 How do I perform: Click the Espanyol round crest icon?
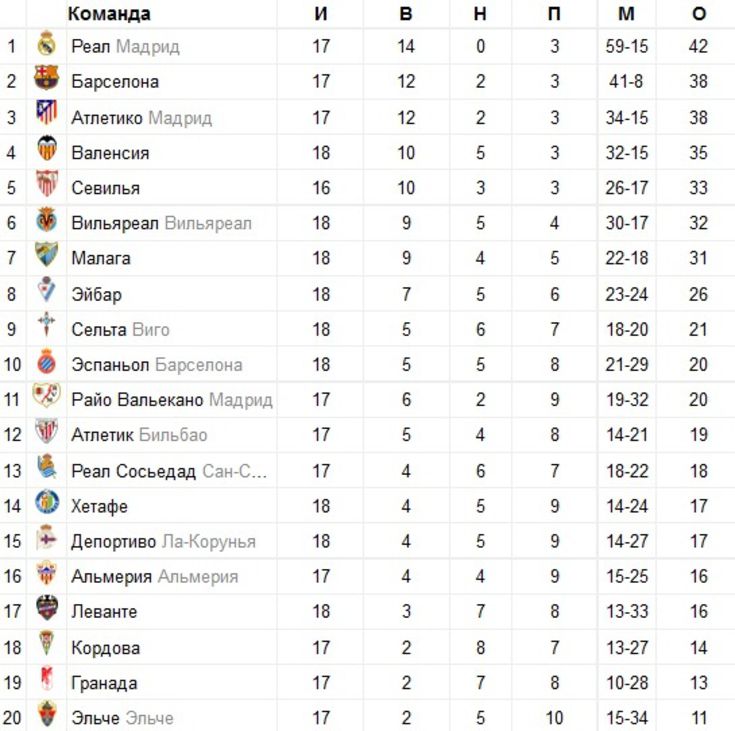[x=46, y=362]
